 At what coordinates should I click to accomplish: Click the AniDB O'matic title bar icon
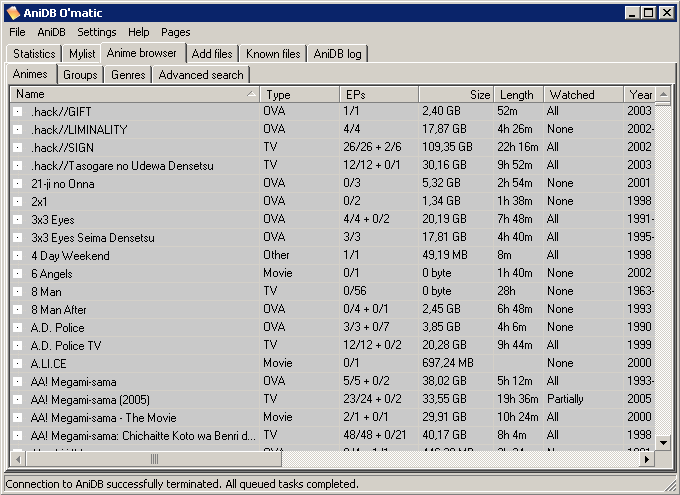pos(13,13)
